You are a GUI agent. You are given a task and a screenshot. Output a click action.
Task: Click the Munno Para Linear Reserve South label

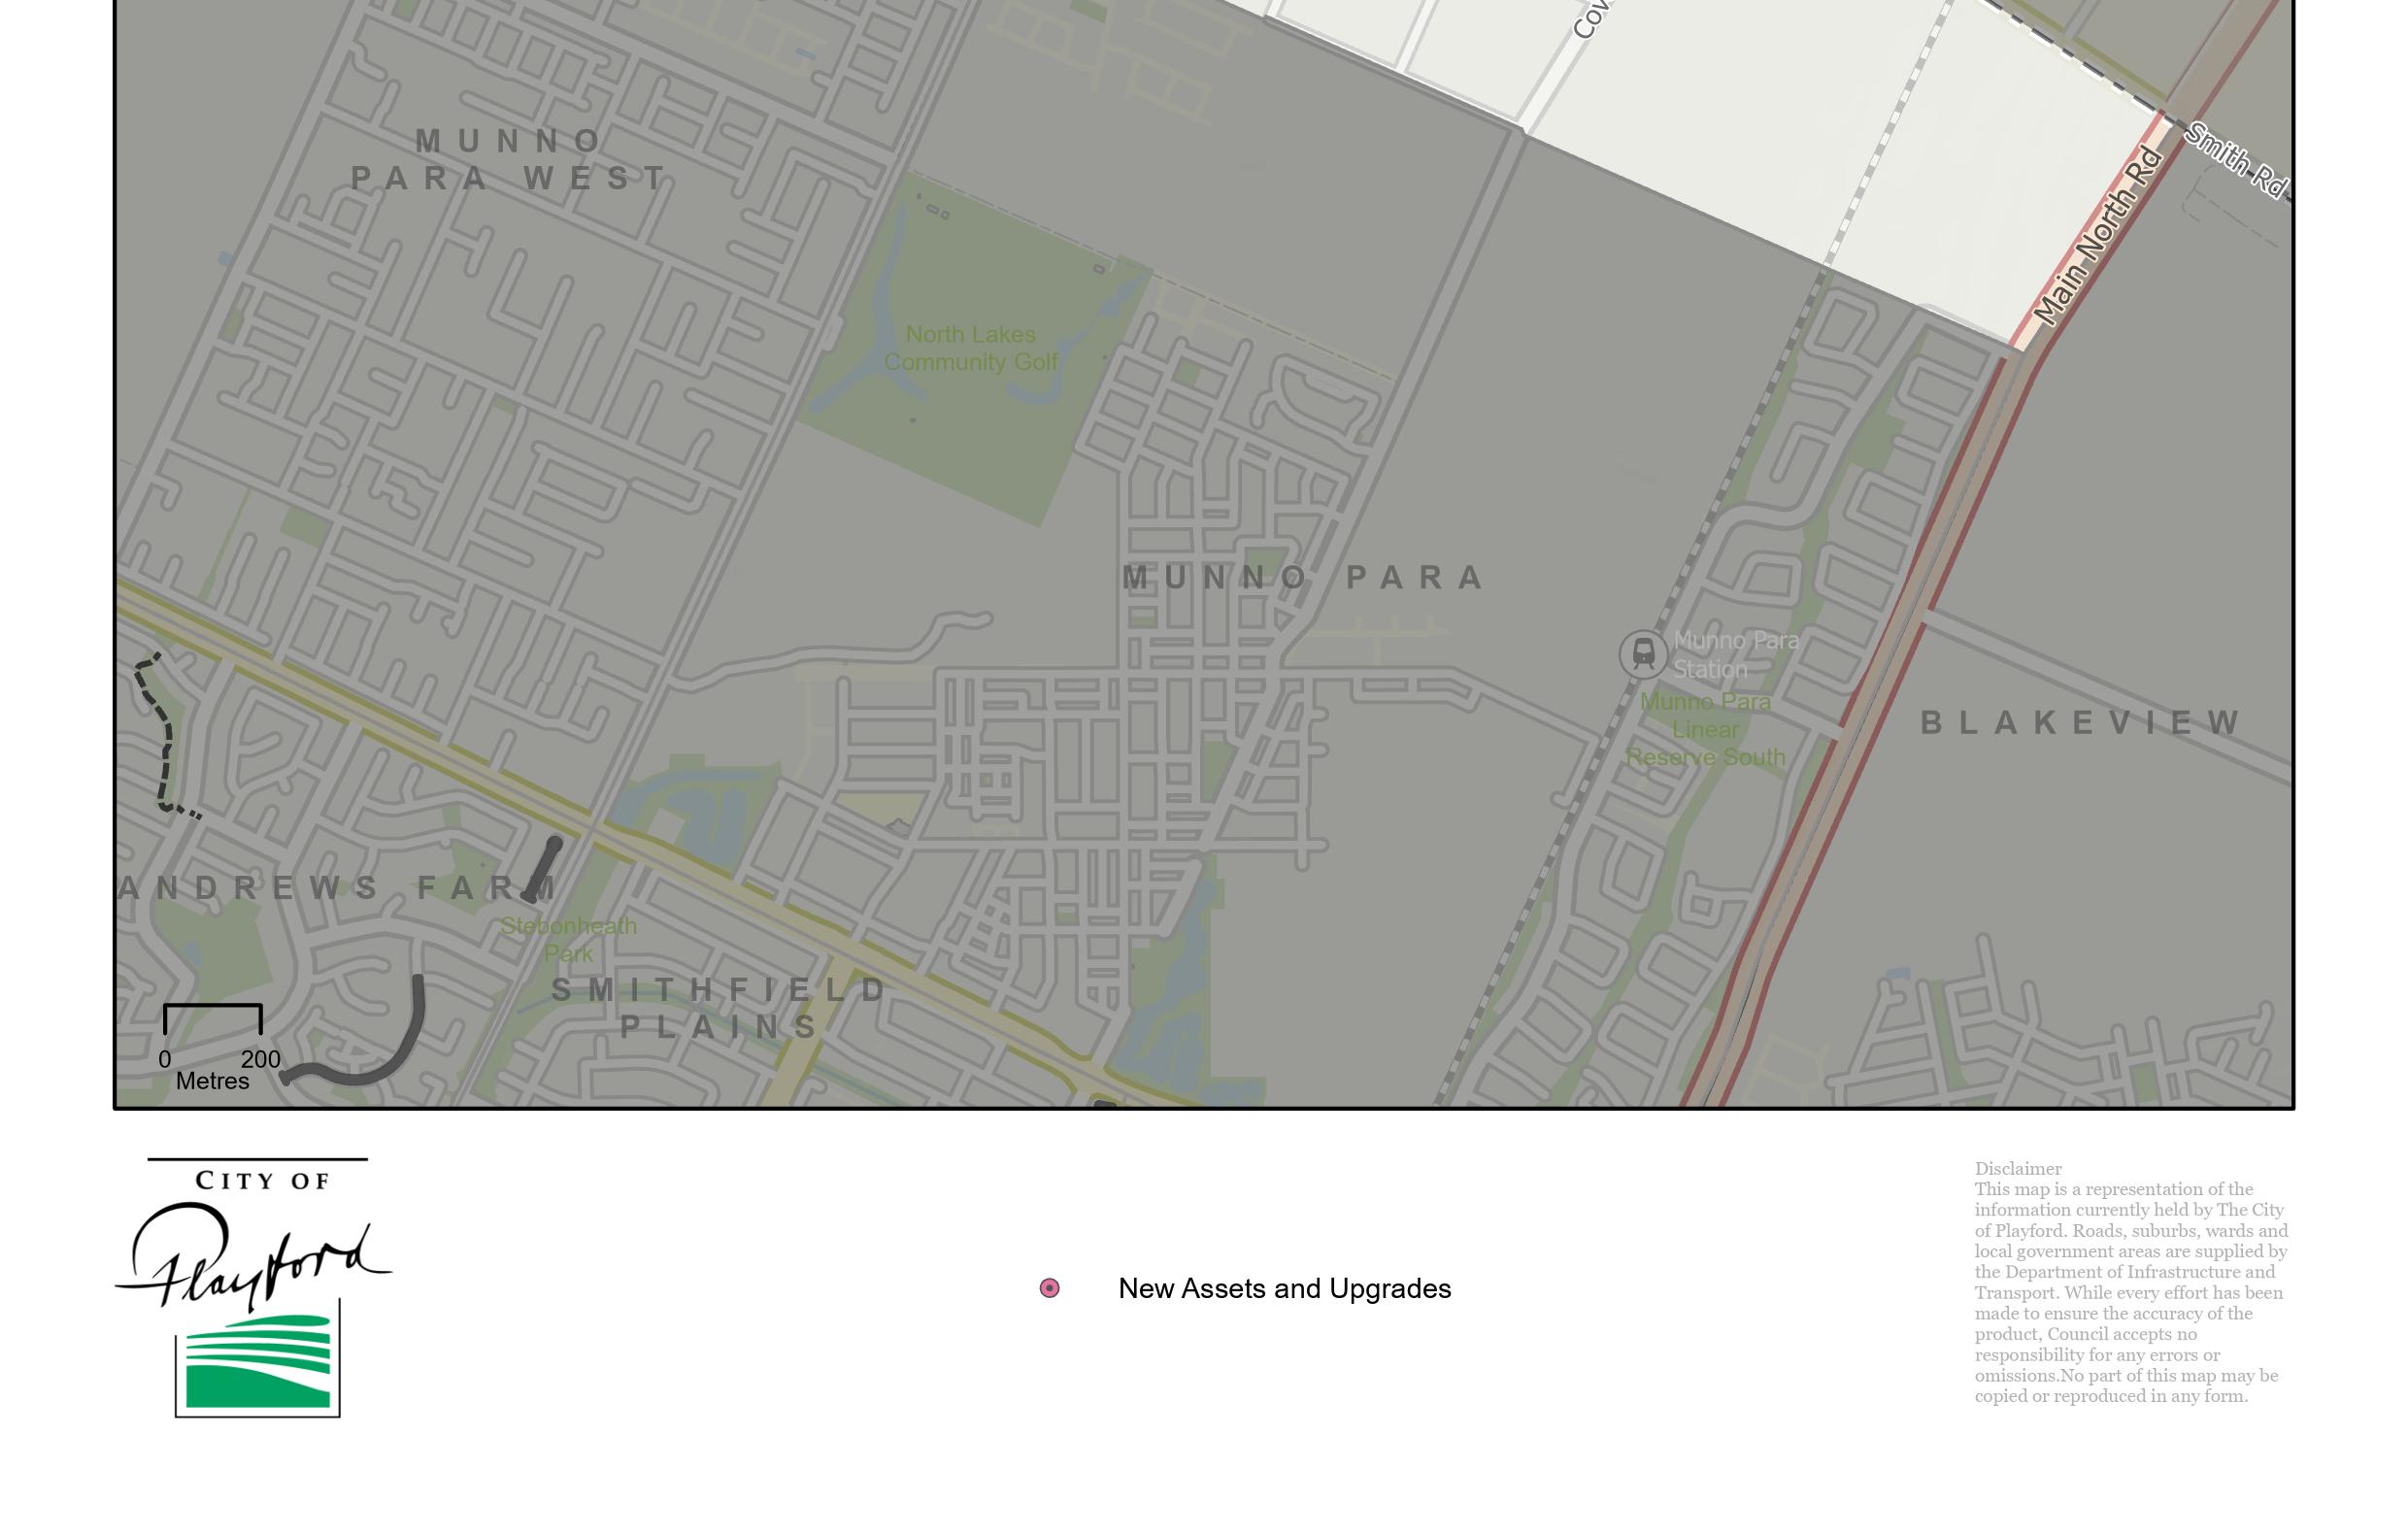1705,729
